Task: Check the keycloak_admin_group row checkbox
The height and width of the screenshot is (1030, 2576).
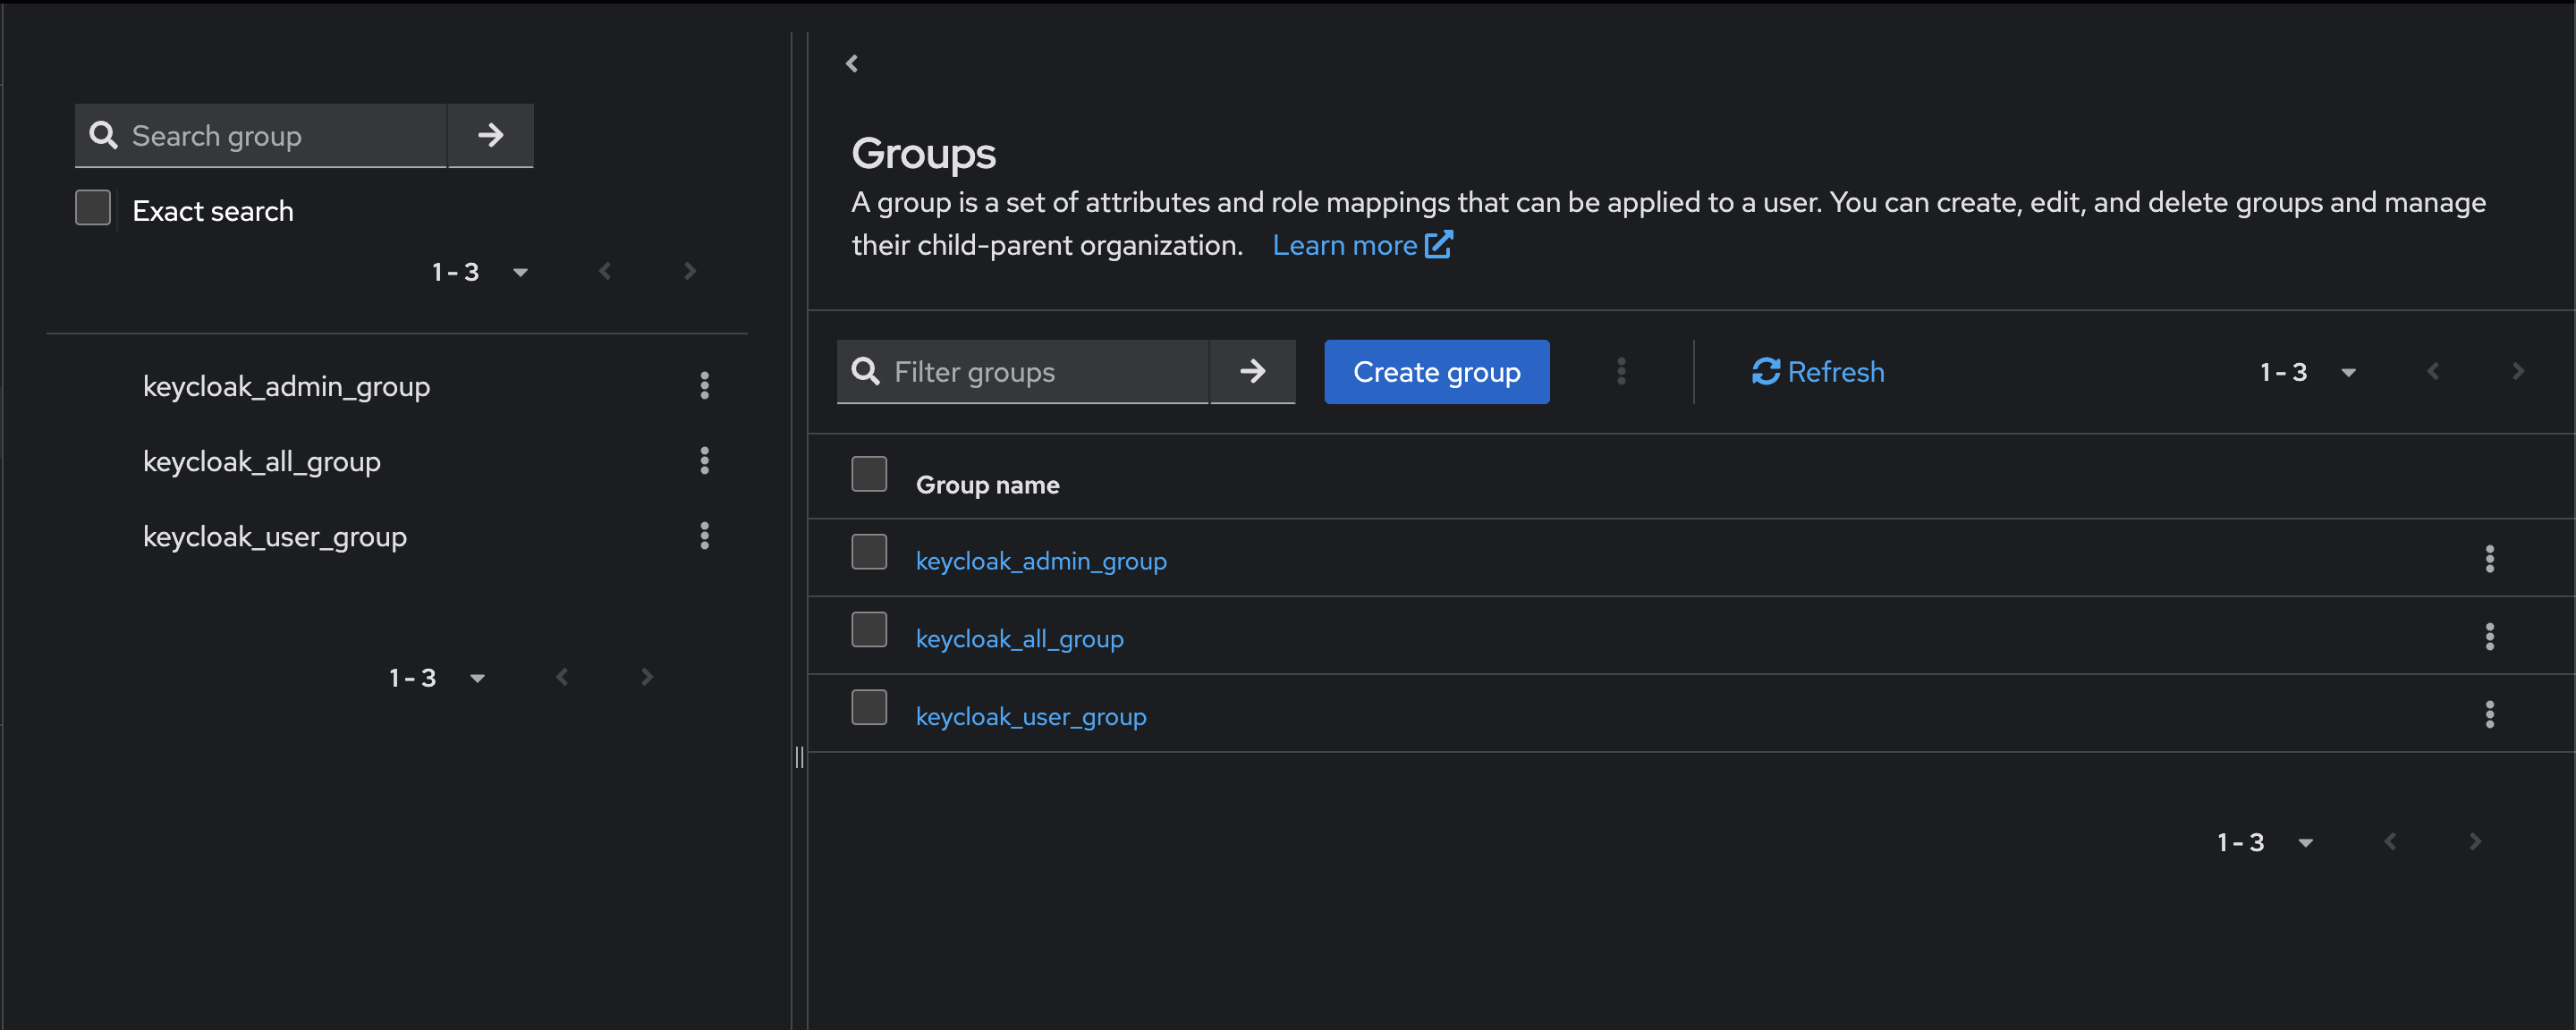Action: tap(869, 551)
